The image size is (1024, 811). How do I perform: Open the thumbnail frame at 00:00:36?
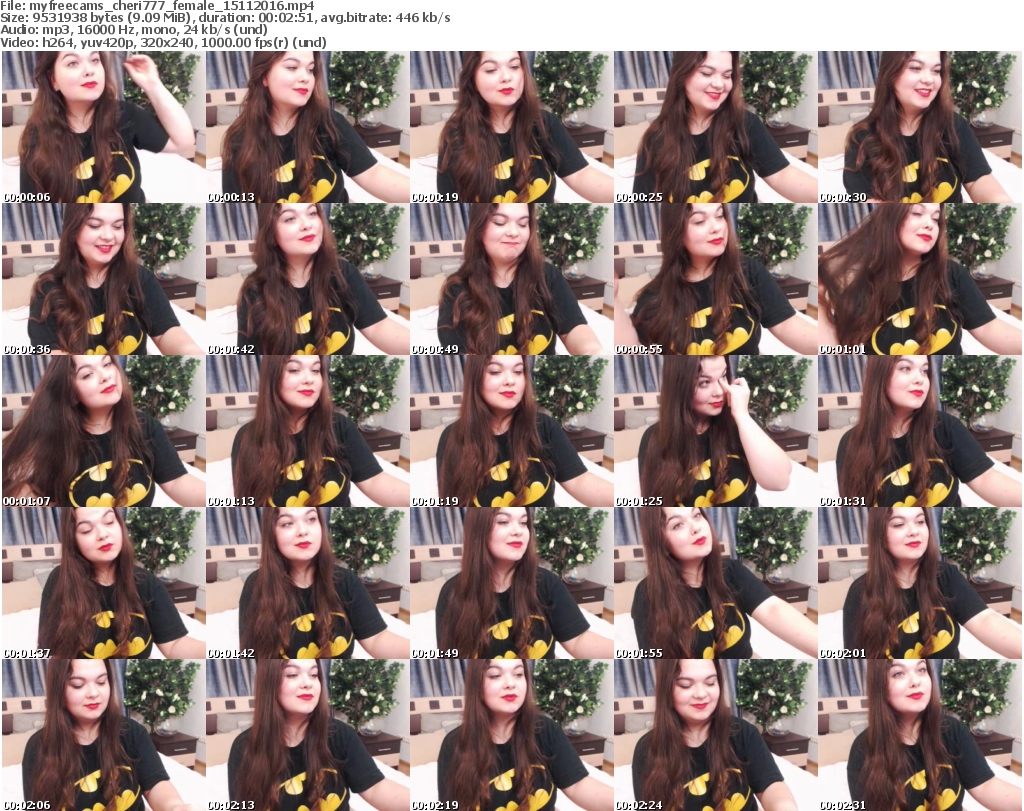point(104,279)
